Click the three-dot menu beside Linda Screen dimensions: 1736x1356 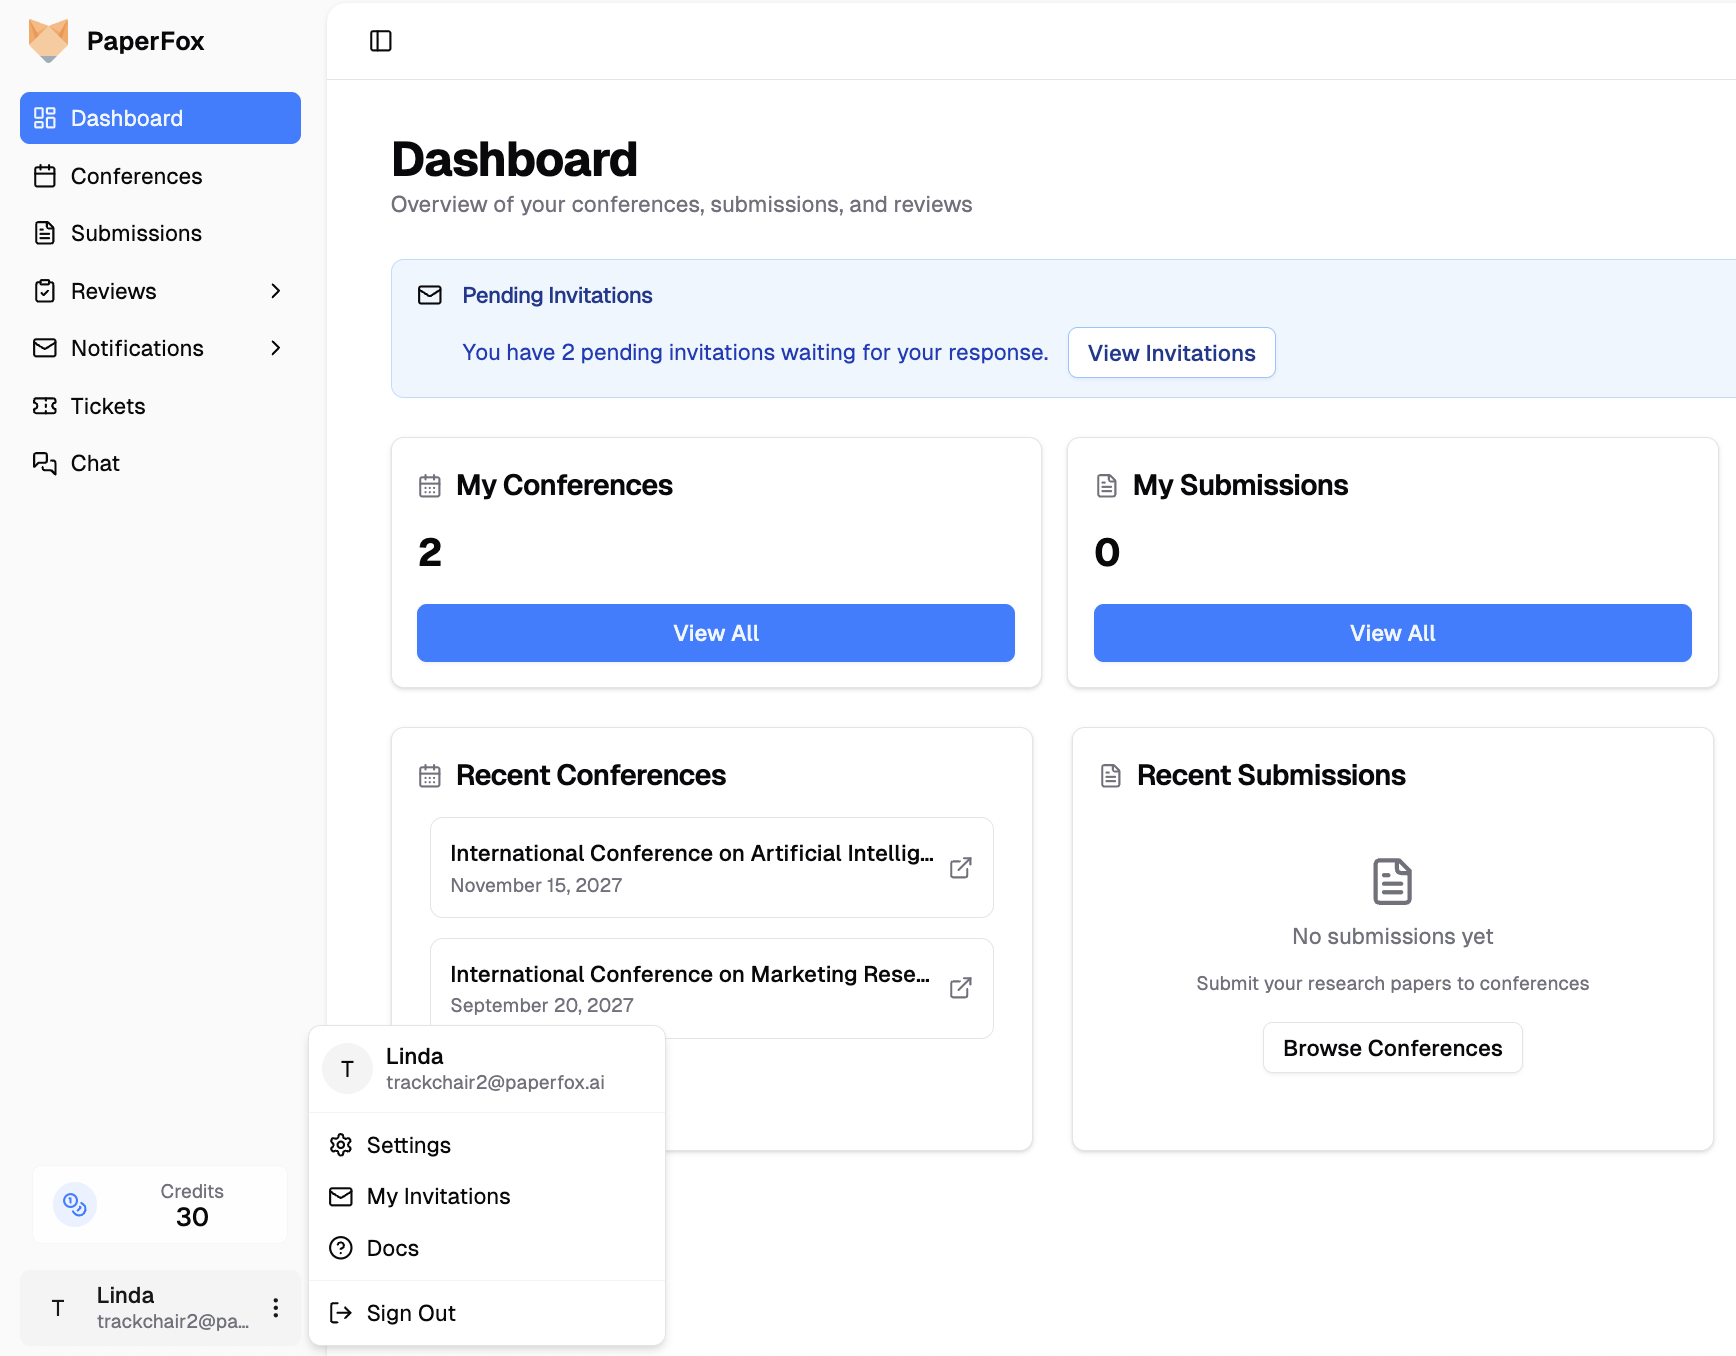pyautogui.click(x=276, y=1308)
